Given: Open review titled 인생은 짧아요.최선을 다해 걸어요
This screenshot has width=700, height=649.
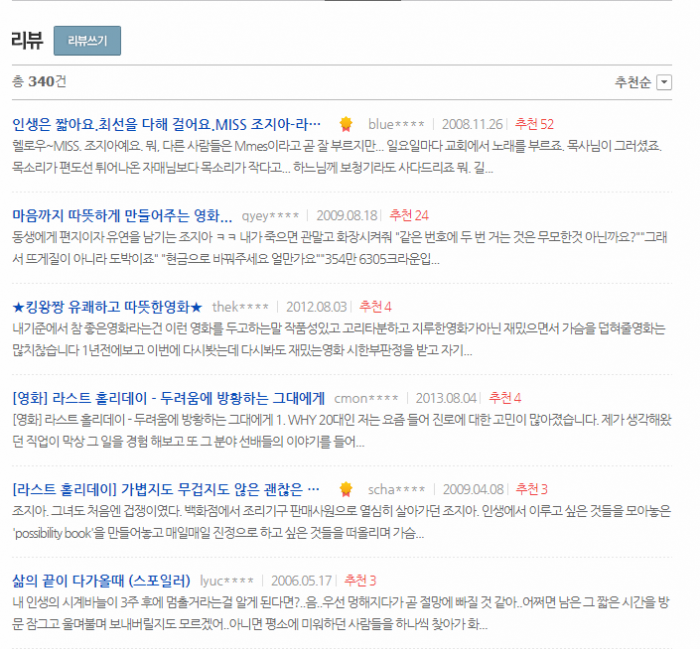Looking at the screenshot, I should [166, 124].
